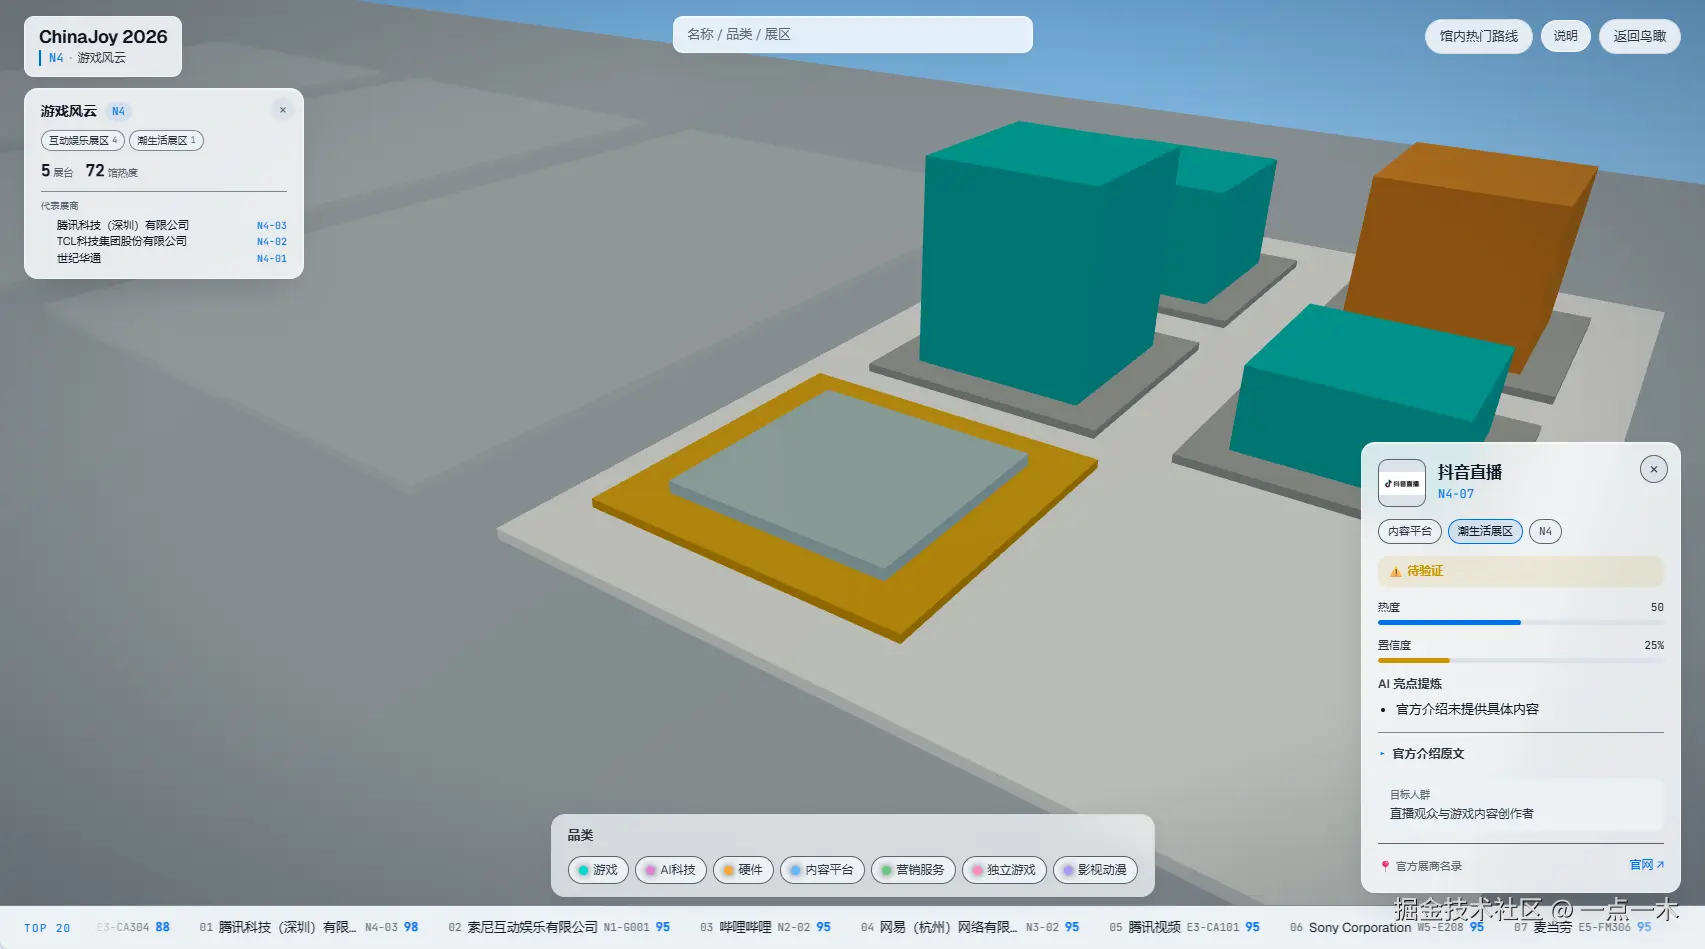1705x949 pixels.
Task: Click the 官方展商名录 source label
Action: pos(1429,866)
